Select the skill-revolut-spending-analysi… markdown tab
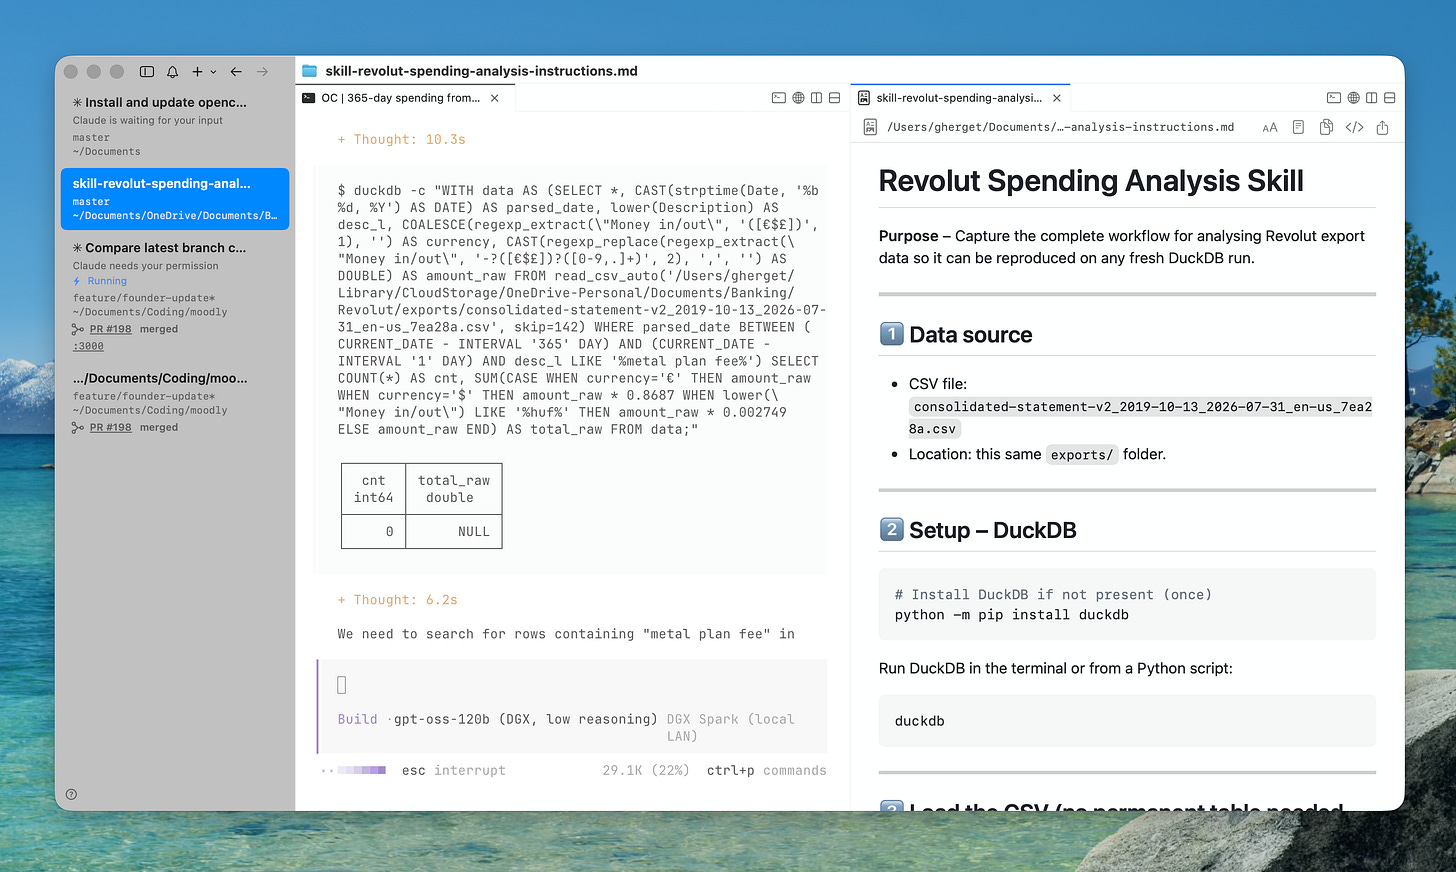The width and height of the screenshot is (1456, 872). point(958,98)
